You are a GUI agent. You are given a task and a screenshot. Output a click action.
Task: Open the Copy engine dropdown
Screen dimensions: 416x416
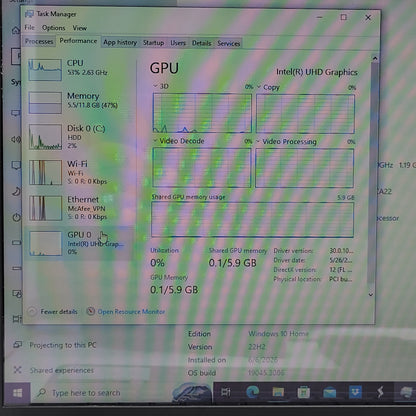tap(259, 87)
